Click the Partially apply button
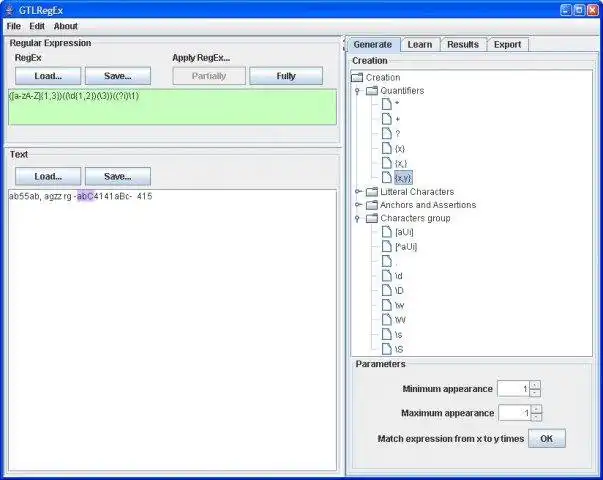This screenshot has height=480, width=603. coord(209,76)
